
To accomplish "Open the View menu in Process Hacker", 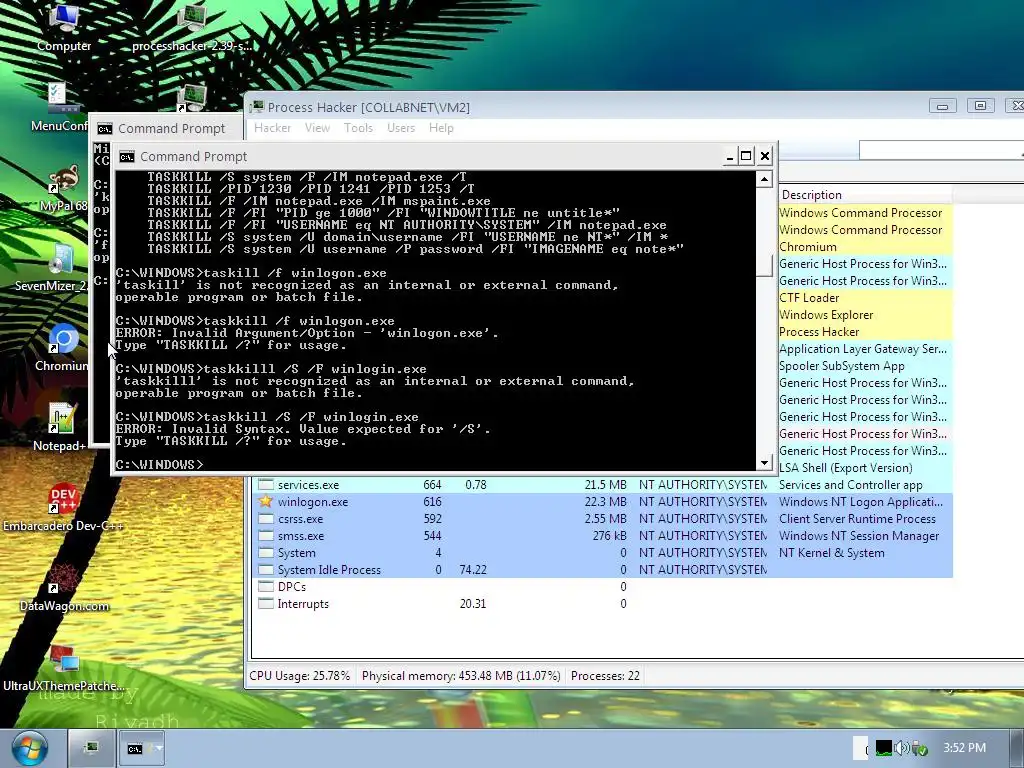I will [x=317, y=128].
